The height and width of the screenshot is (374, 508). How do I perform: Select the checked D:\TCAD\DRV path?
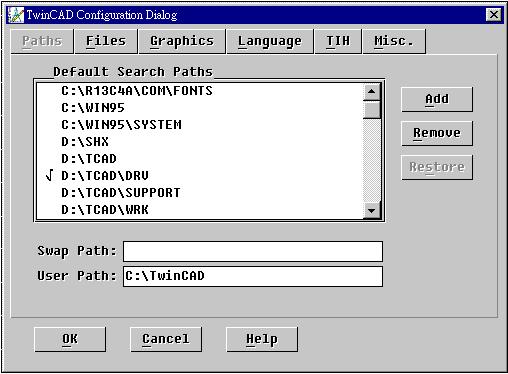click(200, 176)
